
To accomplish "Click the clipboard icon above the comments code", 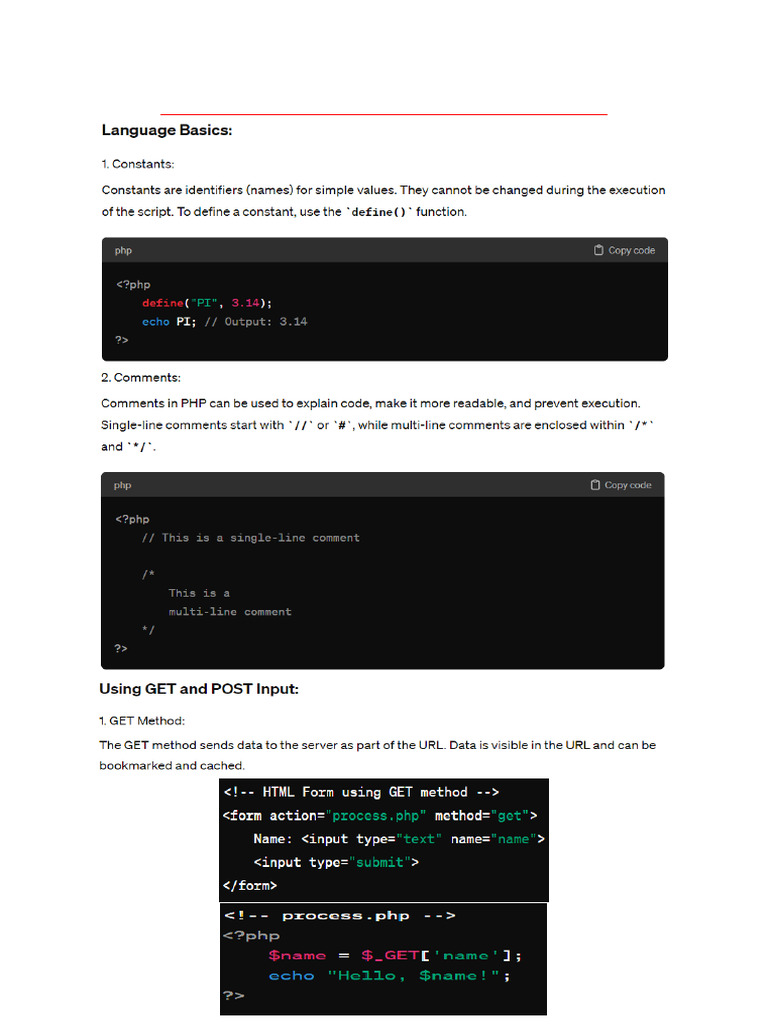I will [596, 485].
